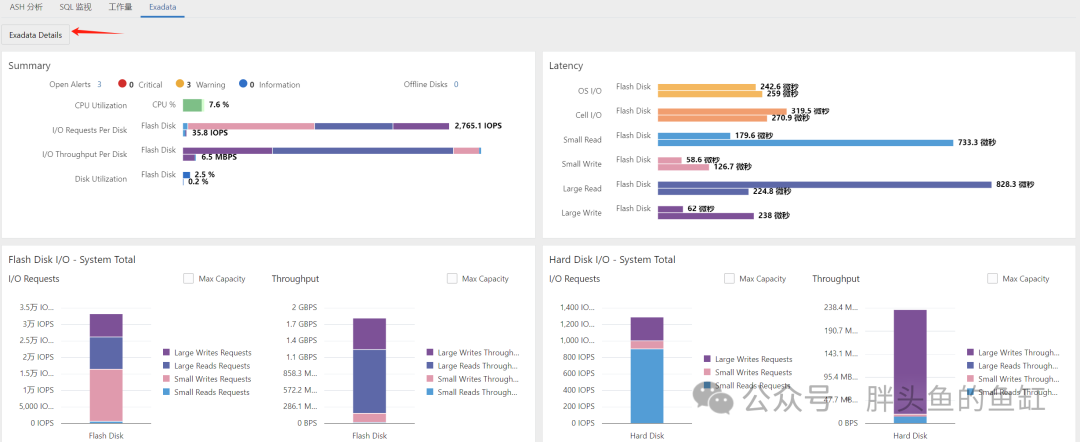Click the blue Information alert icon
This screenshot has width=1080, height=442.
point(242,84)
